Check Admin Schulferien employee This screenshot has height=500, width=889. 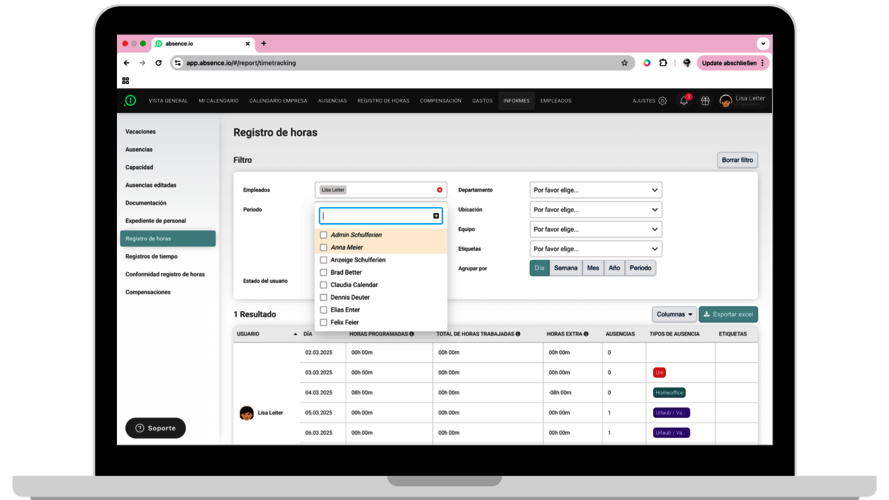(x=323, y=235)
